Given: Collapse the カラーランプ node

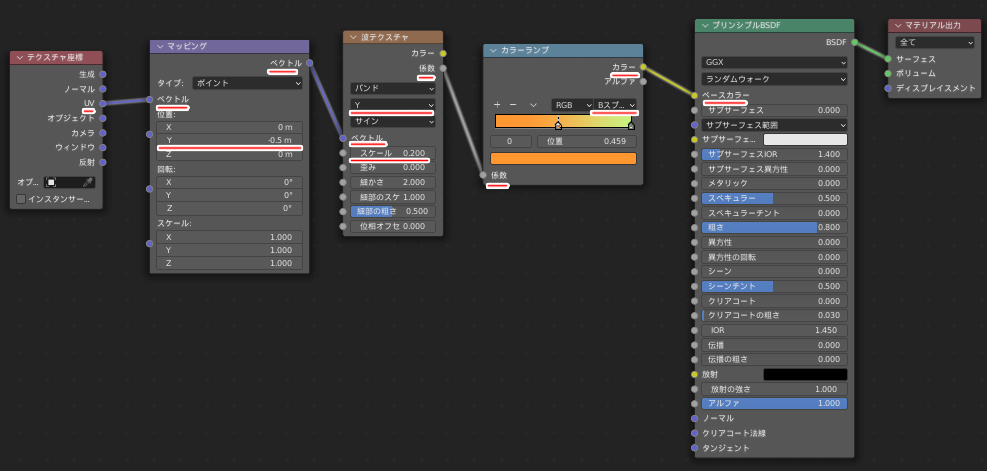Looking at the screenshot, I should [x=493, y=50].
